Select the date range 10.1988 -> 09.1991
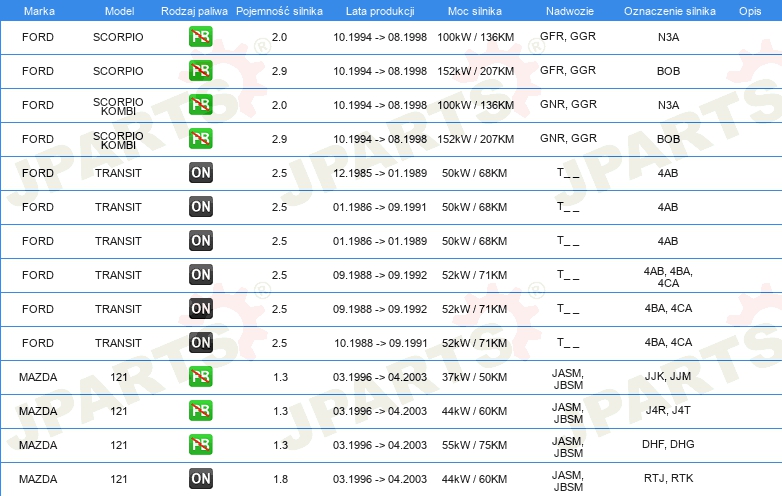This screenshot has width=782, height=496. pyautogui.click(x=381, y=343)
